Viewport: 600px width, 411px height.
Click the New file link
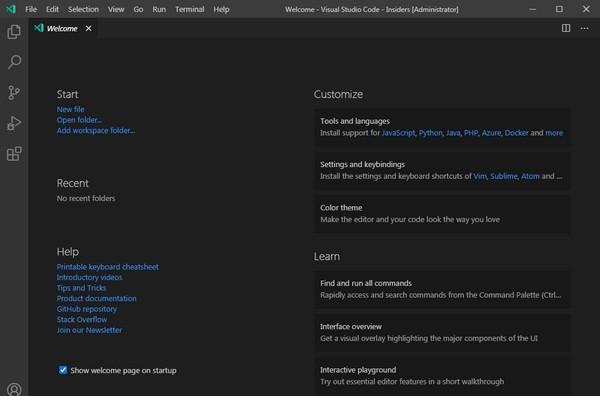coord(70,109)
